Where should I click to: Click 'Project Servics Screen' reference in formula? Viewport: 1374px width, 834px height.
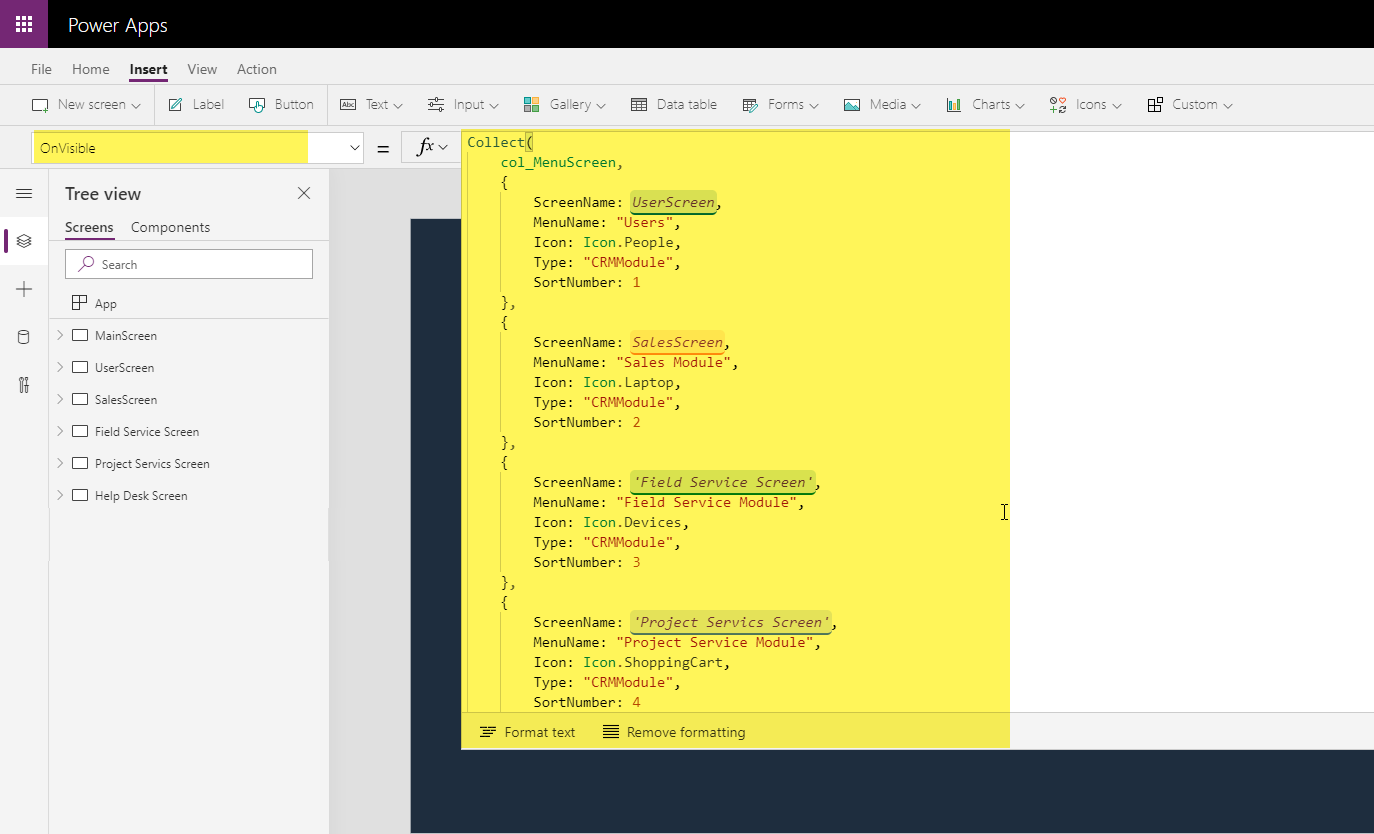(x=731, y=622)
